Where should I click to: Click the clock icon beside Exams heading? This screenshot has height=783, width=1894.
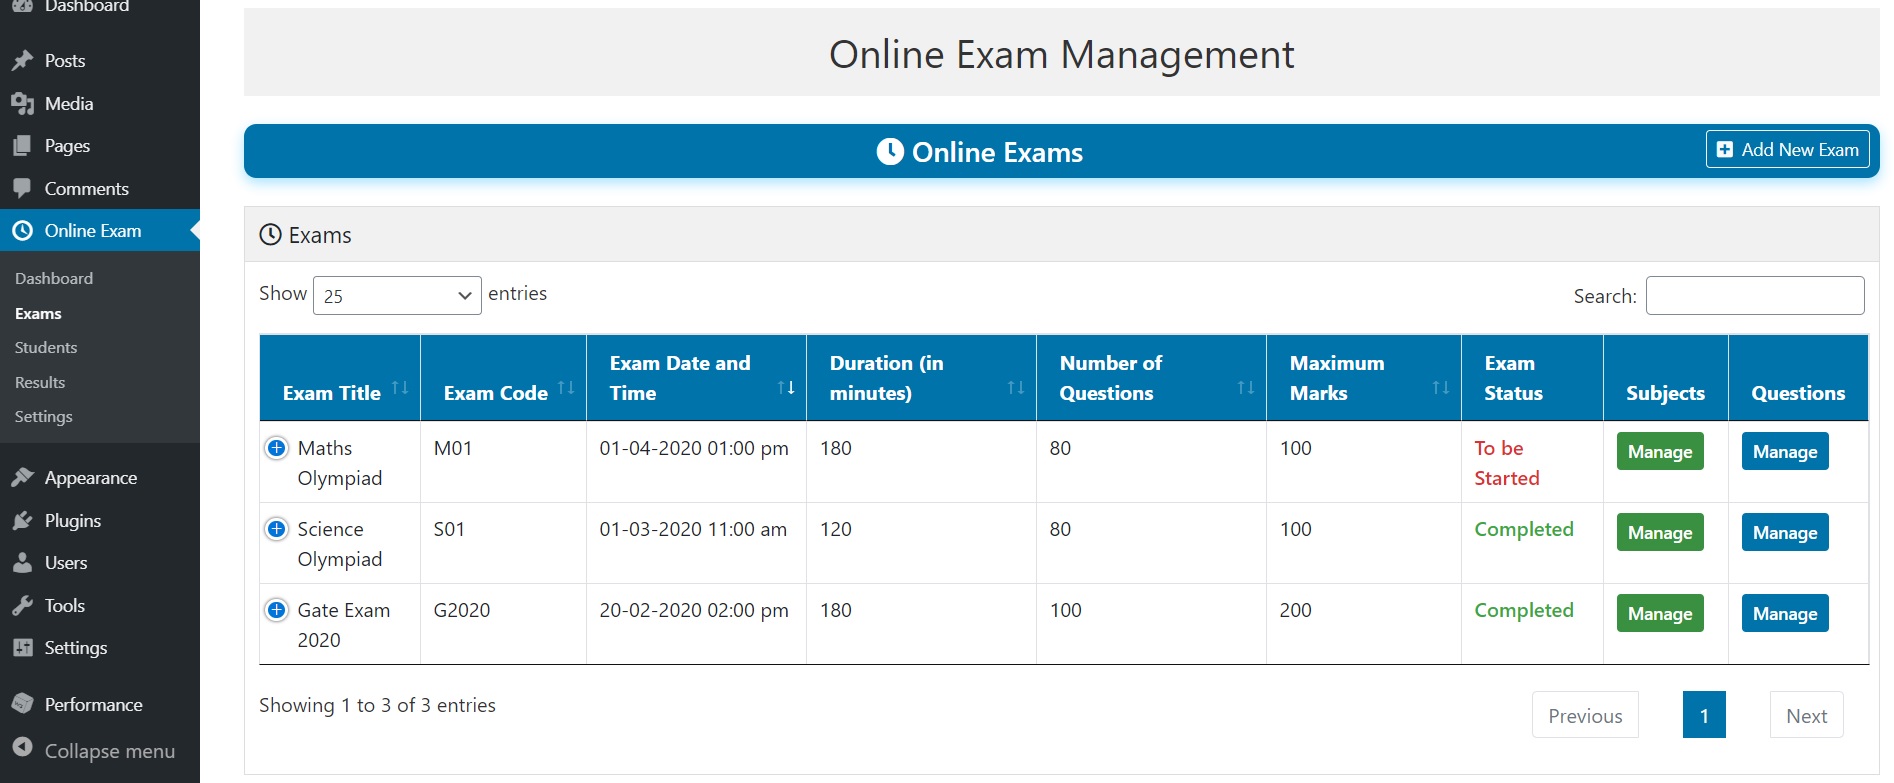tap(270, 235)
